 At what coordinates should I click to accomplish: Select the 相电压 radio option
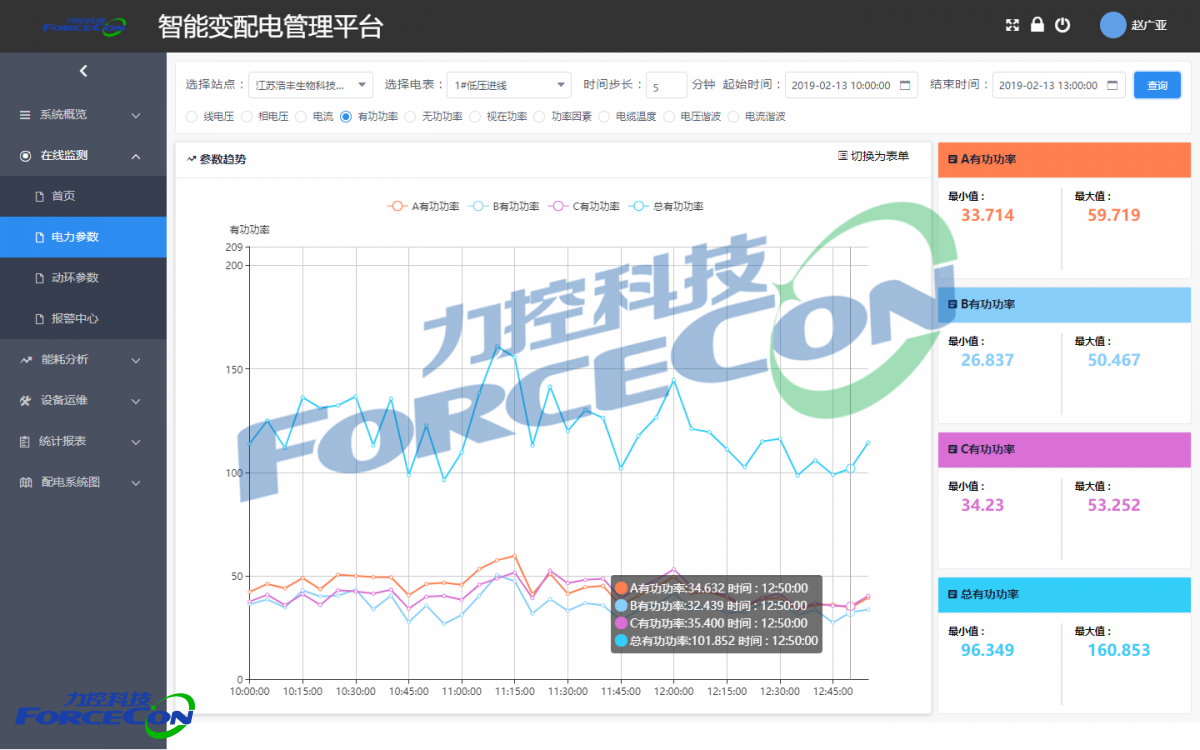pos(247,117)
